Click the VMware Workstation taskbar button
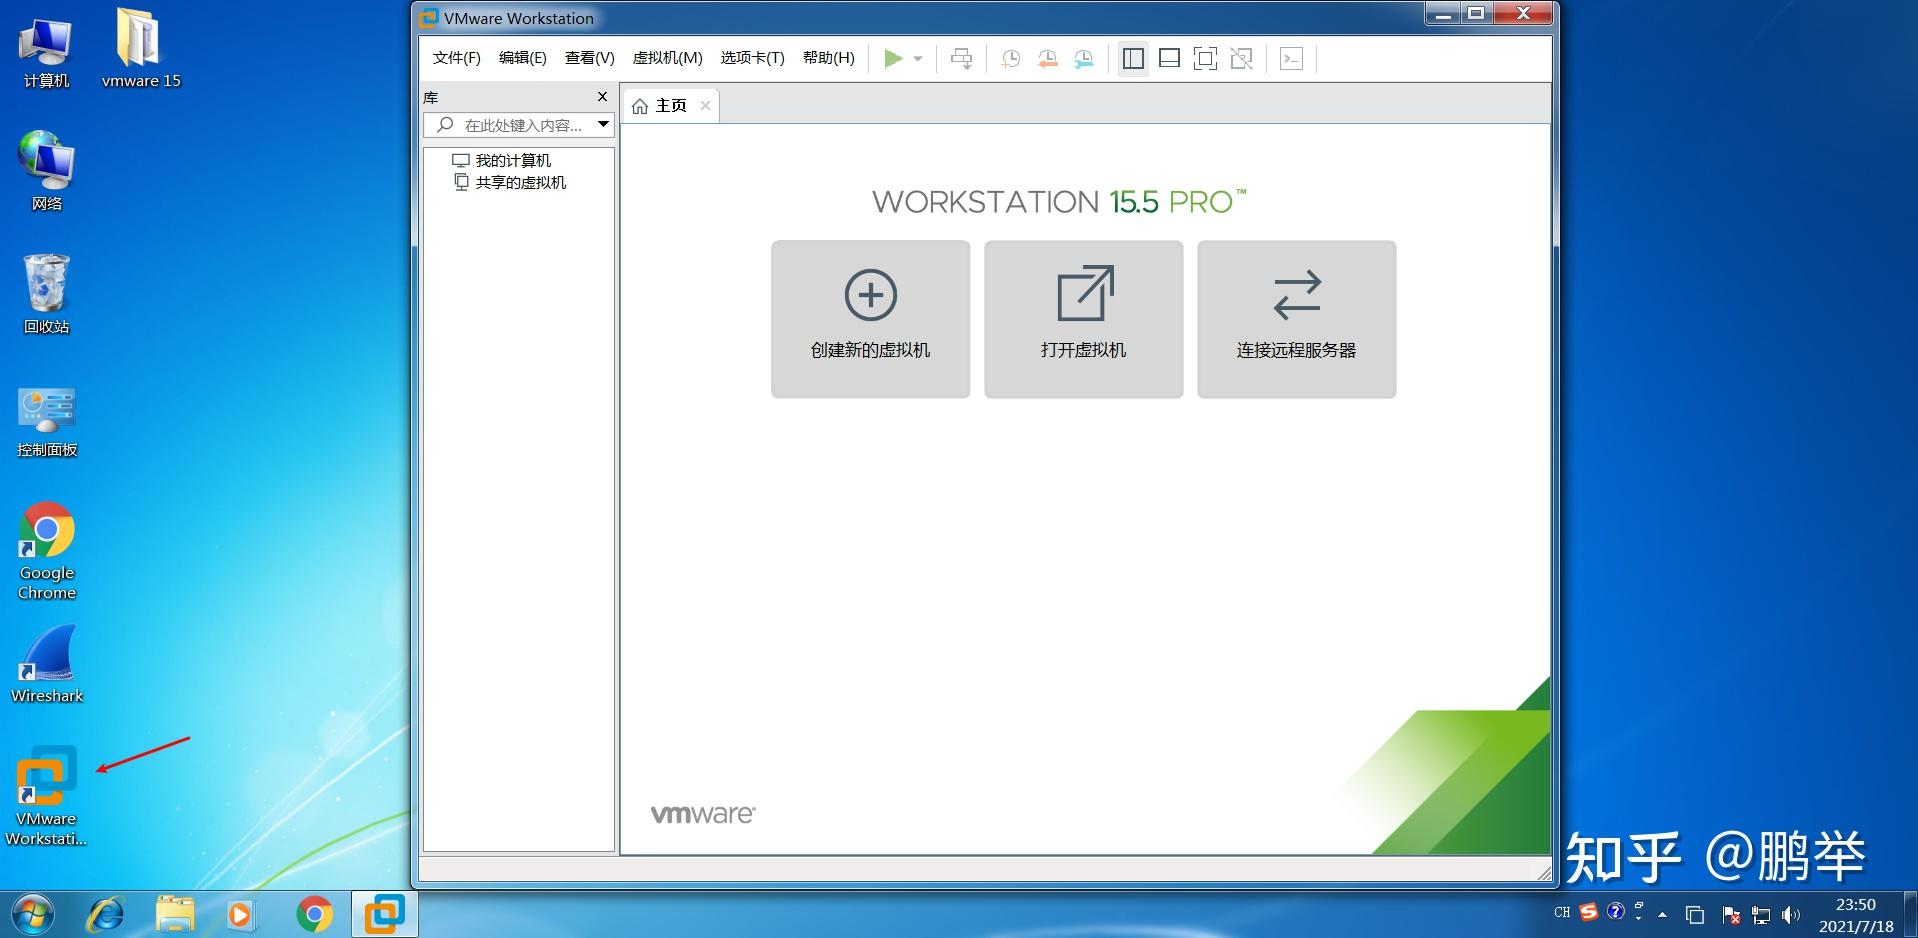The width and height of the screenshot is (1918, 938). [384, 915]
